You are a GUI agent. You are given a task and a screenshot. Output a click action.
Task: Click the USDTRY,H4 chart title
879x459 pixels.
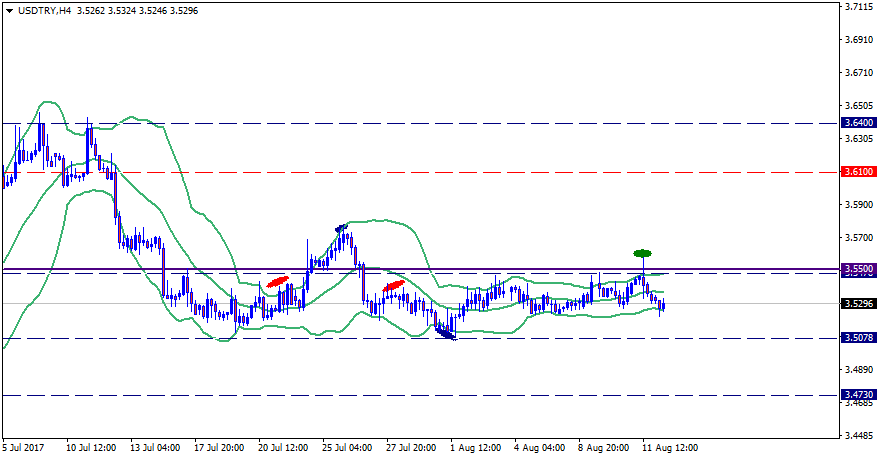pyautogui.click(x=43, y=10)
